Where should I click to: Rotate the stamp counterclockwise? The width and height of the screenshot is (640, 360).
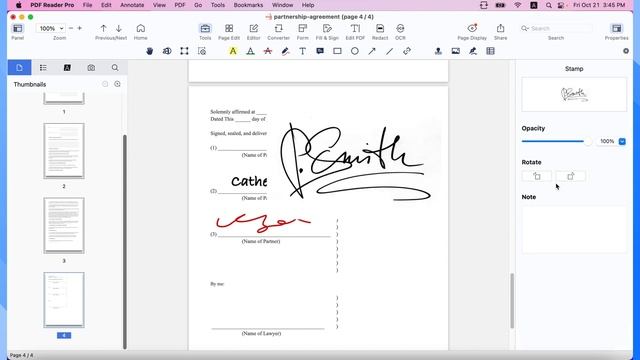pos(537,176)
